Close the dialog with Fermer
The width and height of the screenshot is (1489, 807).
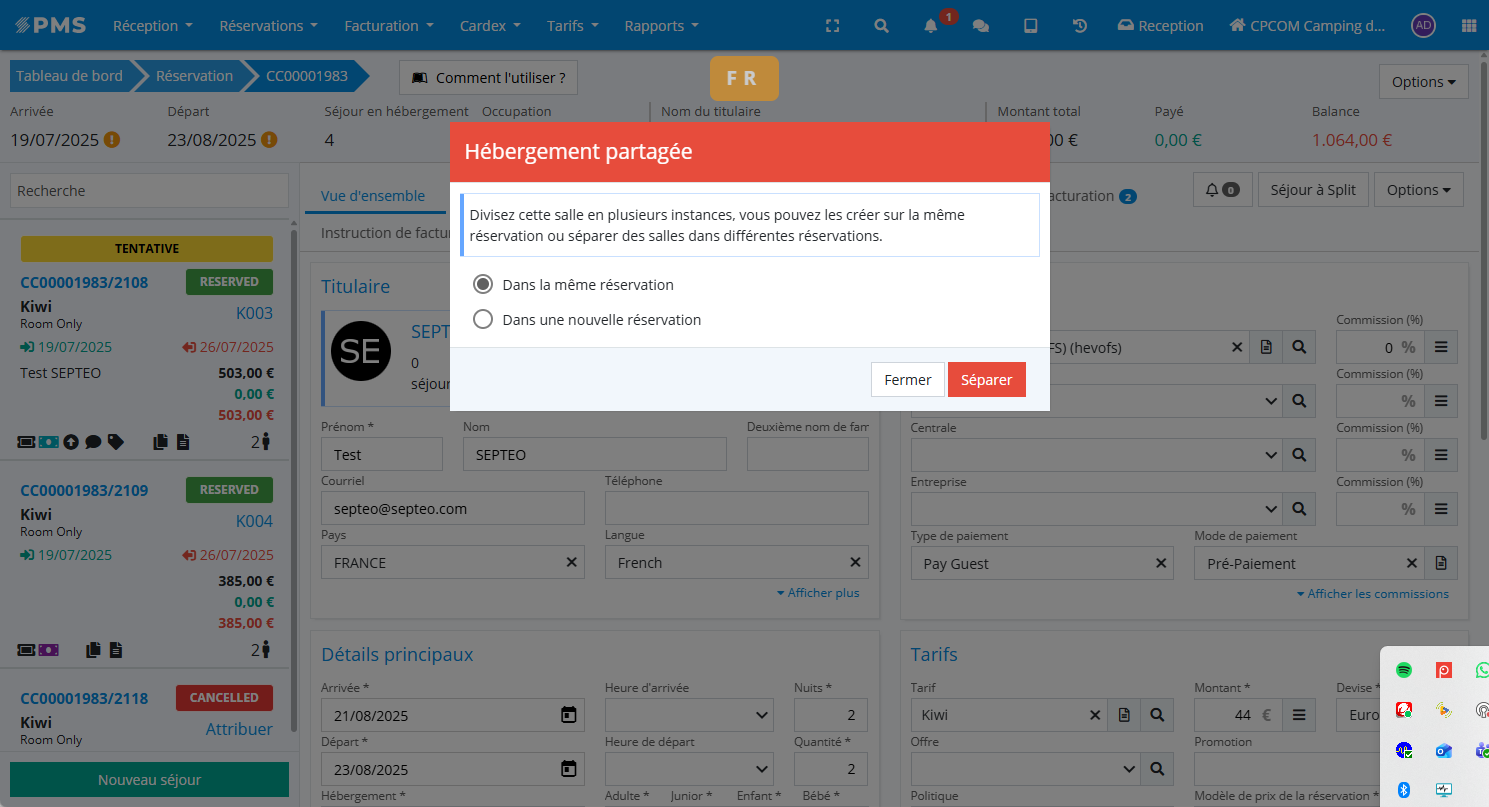tap(907, 380)
